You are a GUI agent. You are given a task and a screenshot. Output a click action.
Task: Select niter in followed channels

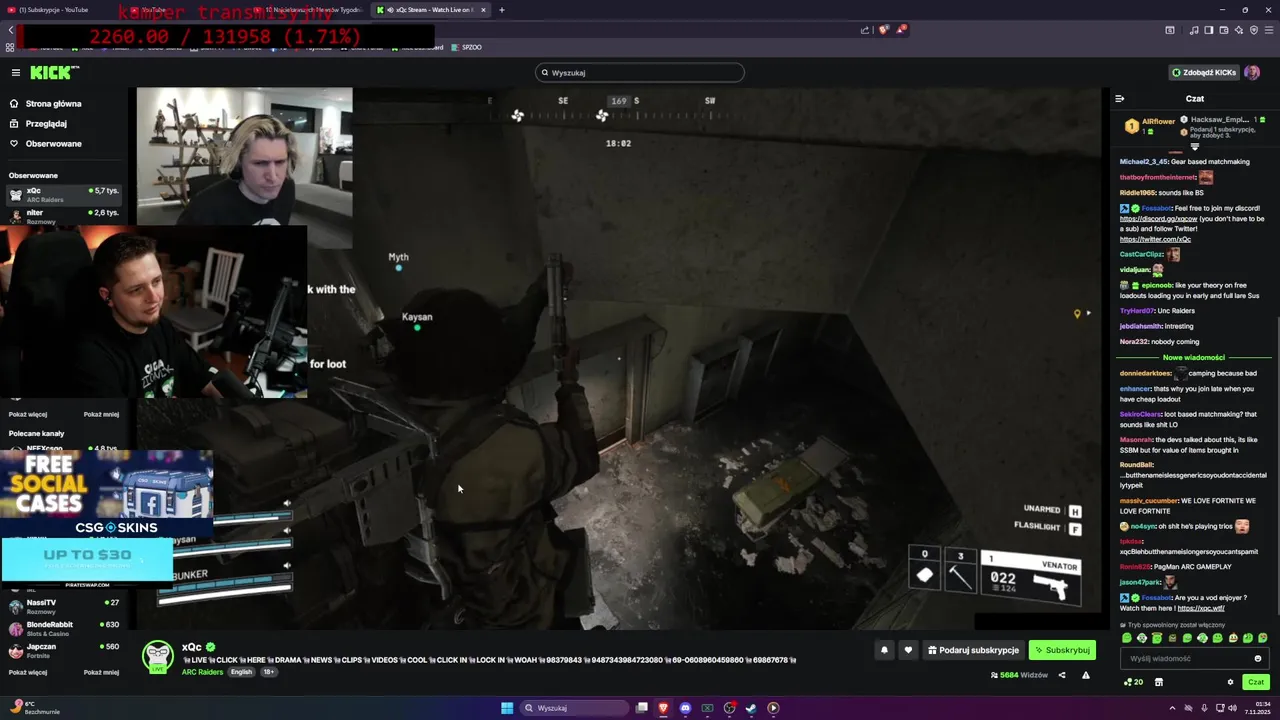tap(63, 216)
